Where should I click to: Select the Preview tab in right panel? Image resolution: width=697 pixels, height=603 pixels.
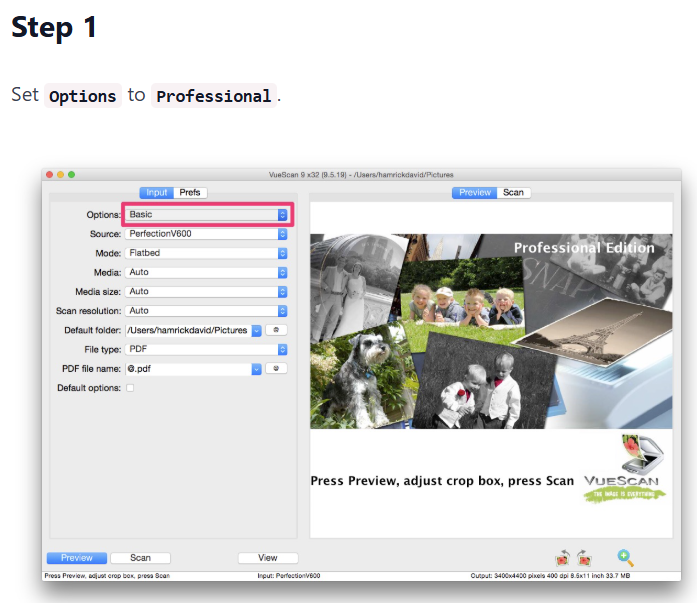[x=474, y=192]
